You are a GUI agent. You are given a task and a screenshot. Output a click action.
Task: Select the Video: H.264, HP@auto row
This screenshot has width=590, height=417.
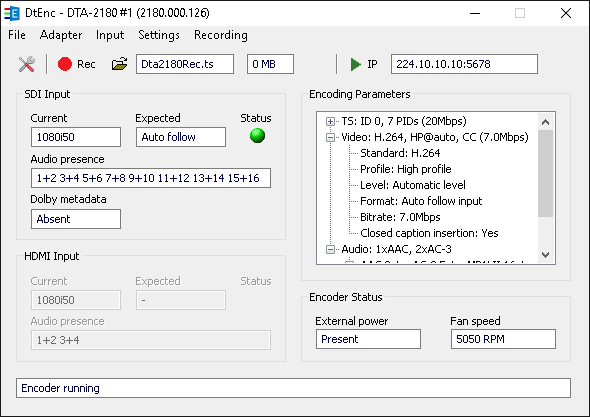435,137
